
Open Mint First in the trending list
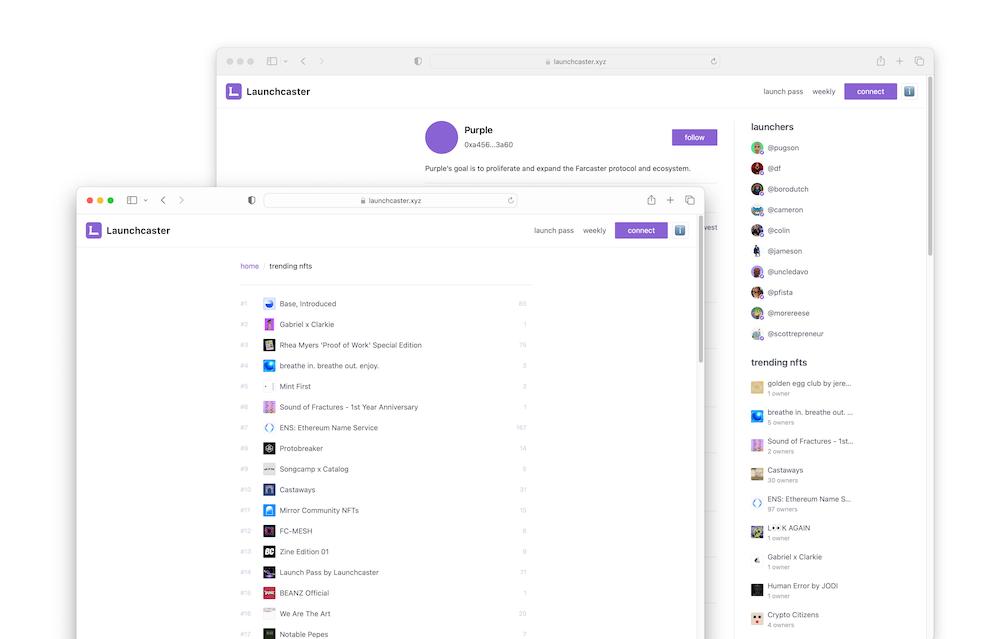[385, 386]
